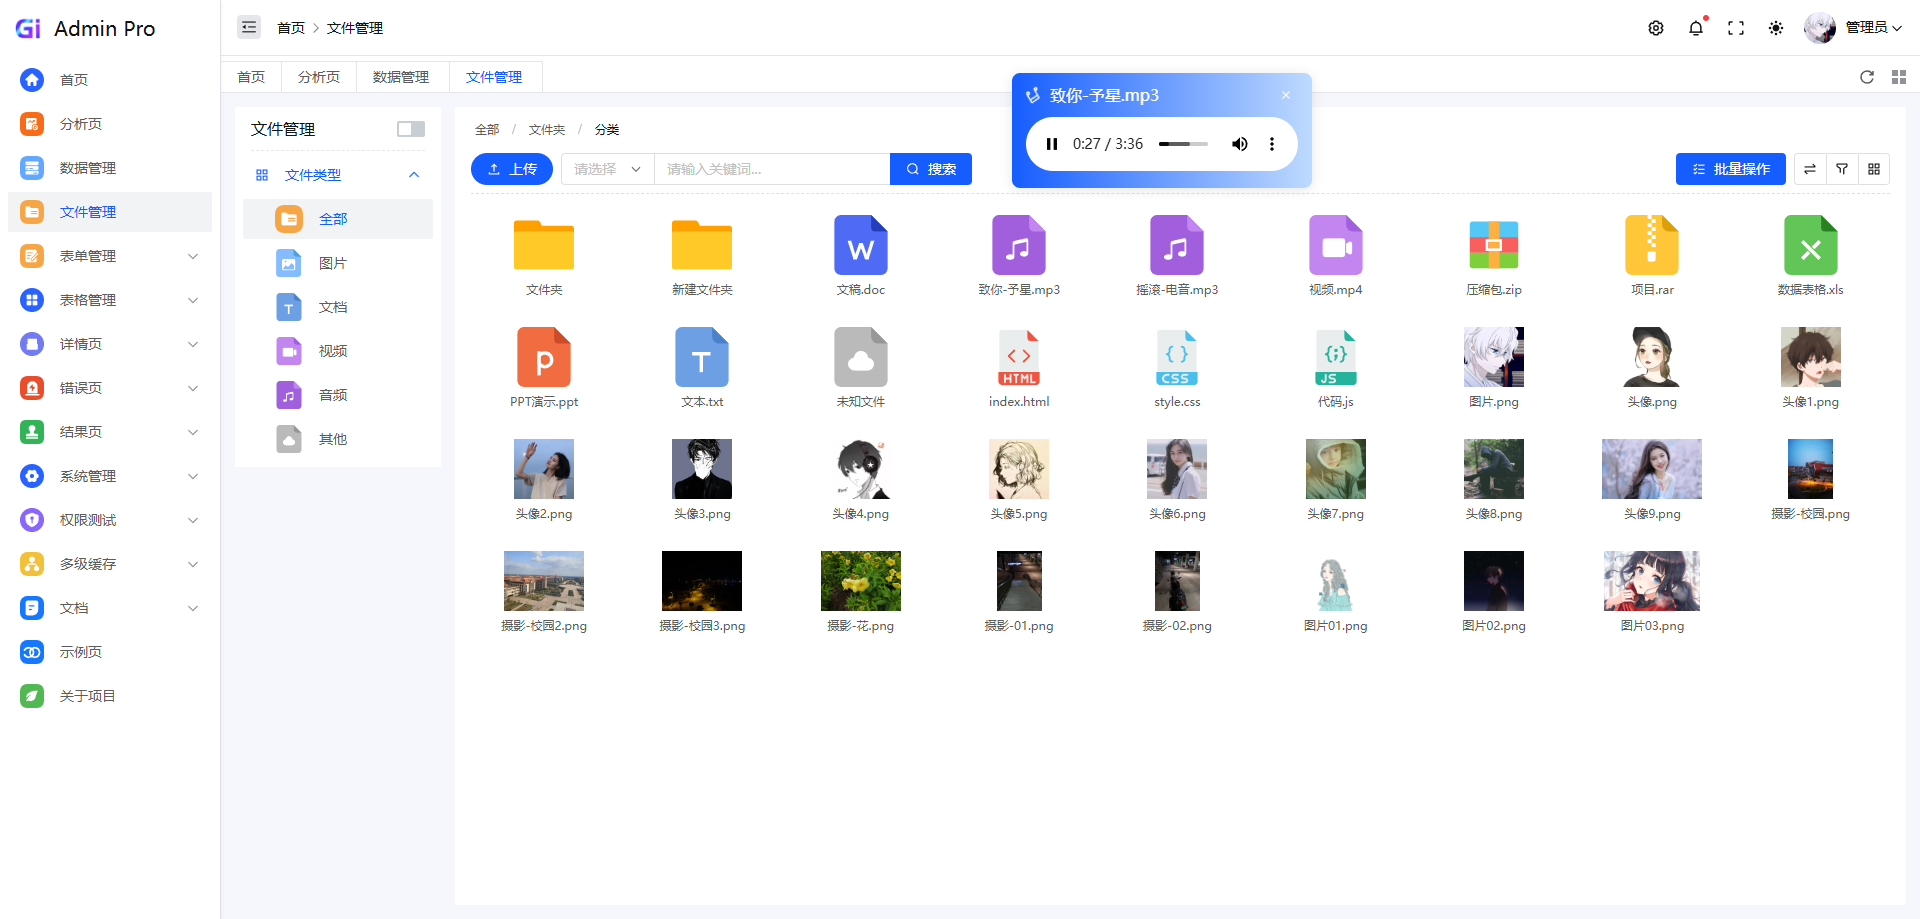Click the notification bell icon
Screen dimensions: 1920x919
[x=1695, y=28]
